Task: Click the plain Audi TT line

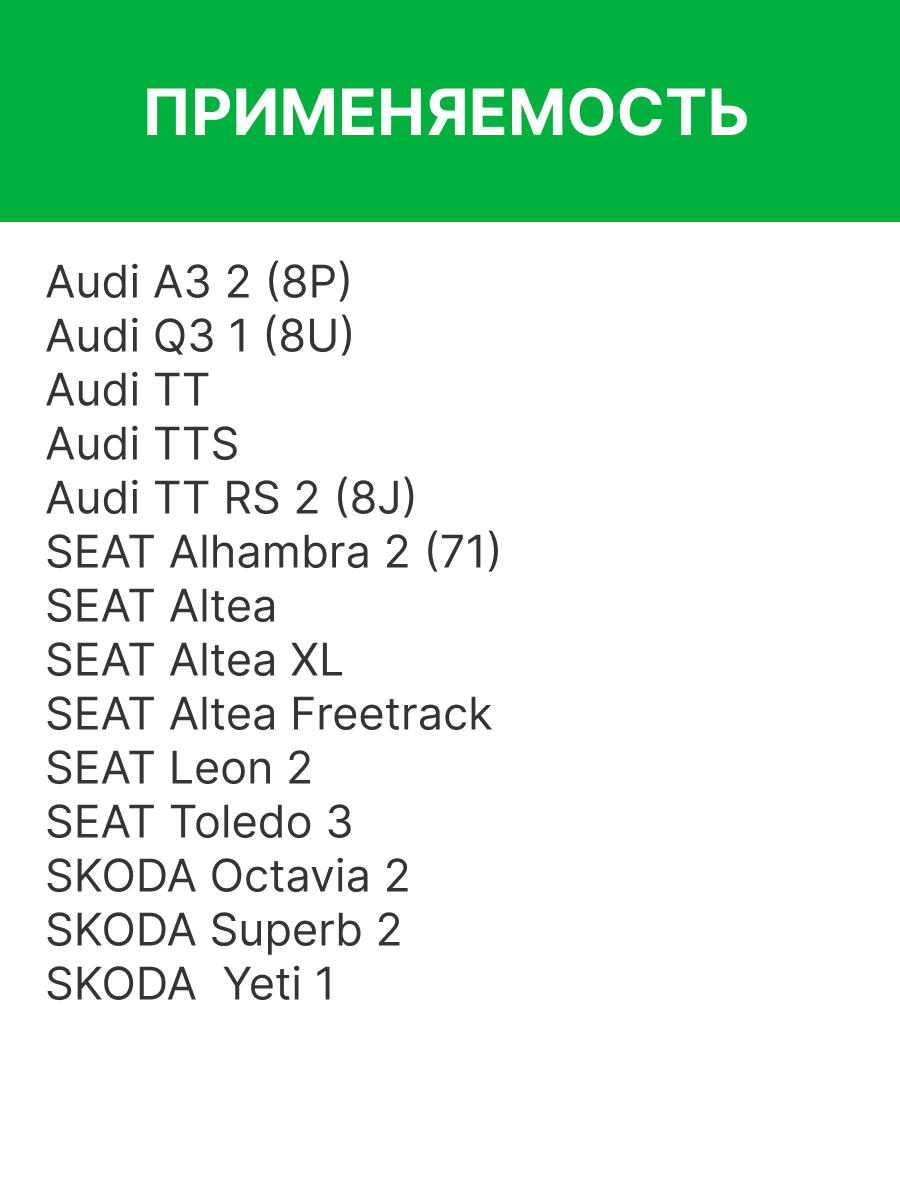Action: (x=127, y=391)
